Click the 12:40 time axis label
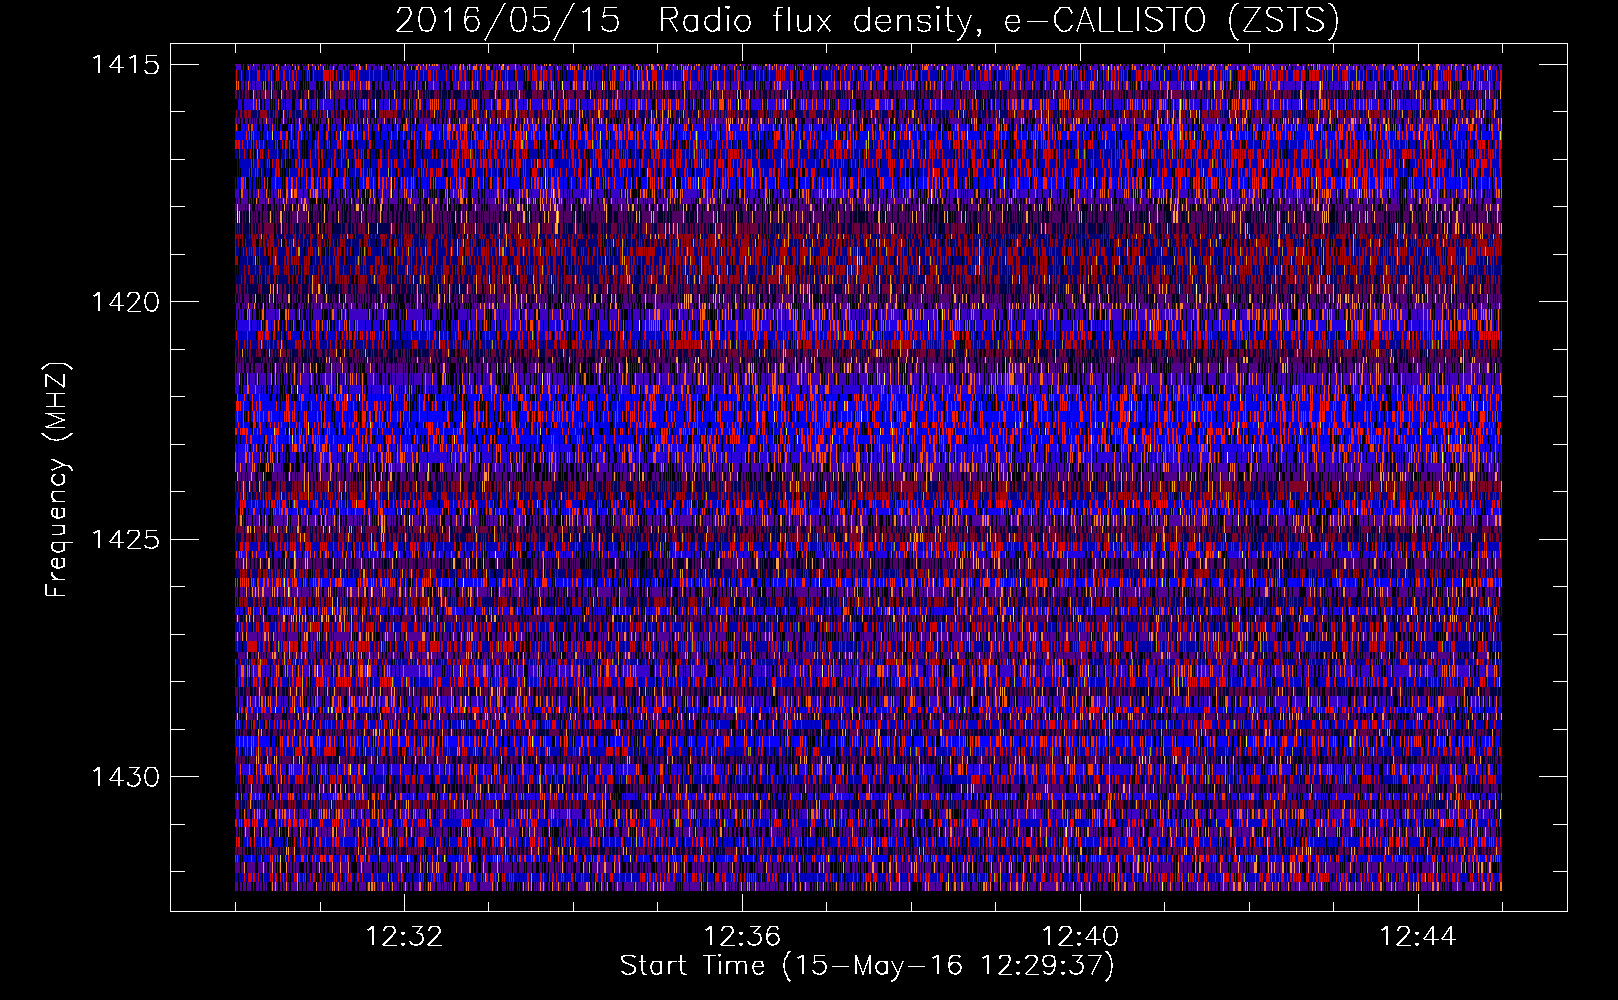The image size is (1618, 1000). [1080, 937]
